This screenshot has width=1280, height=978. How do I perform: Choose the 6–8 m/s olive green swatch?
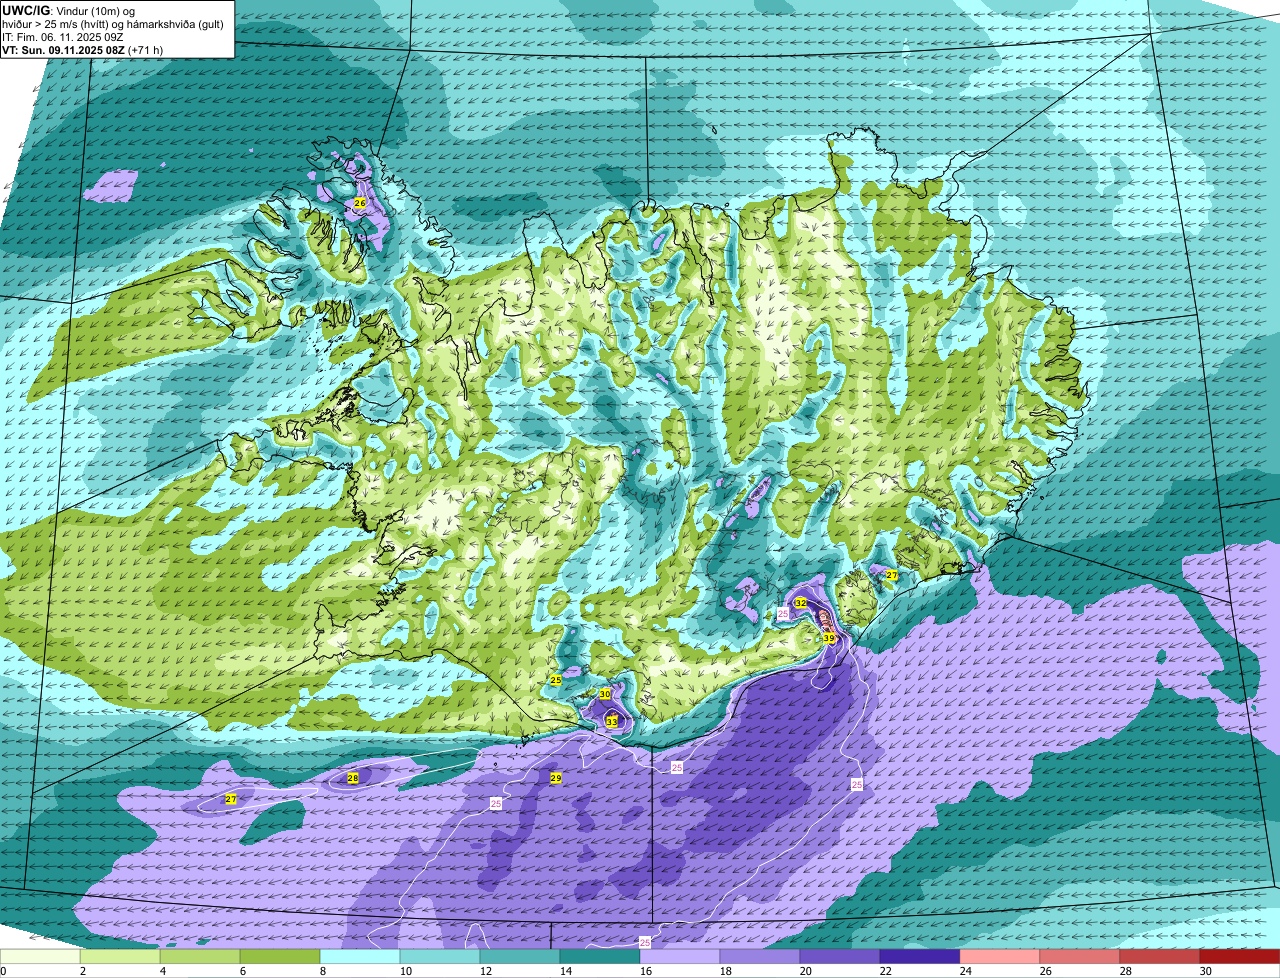280,957
